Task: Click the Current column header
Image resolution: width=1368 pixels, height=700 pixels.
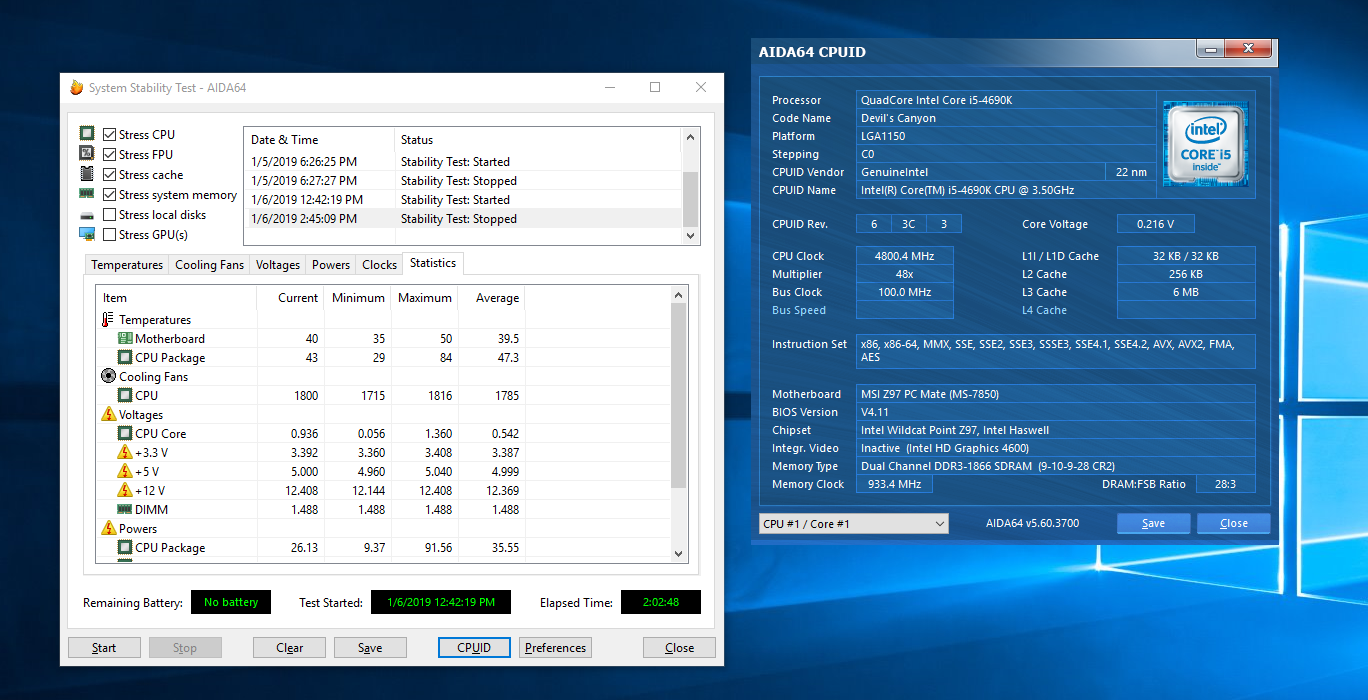Action: (291, 298)
